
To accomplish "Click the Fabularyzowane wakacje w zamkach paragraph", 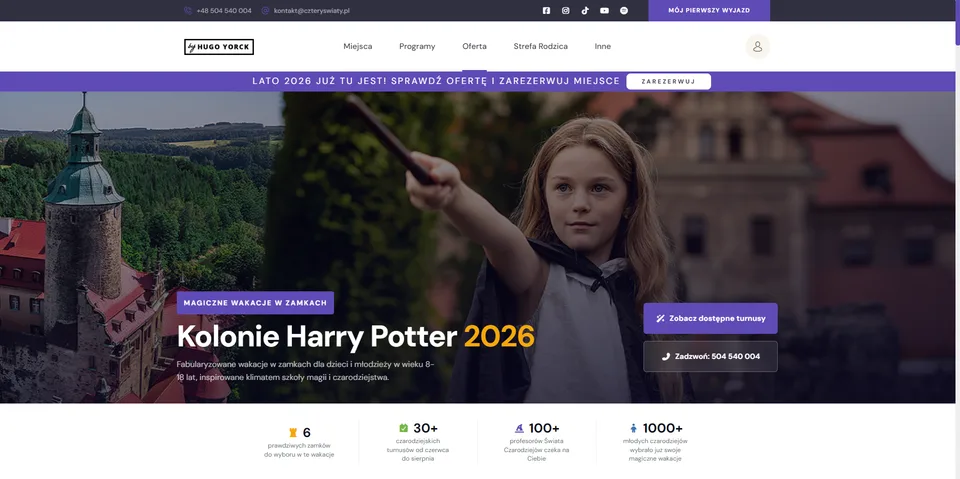I will point(306,371).
